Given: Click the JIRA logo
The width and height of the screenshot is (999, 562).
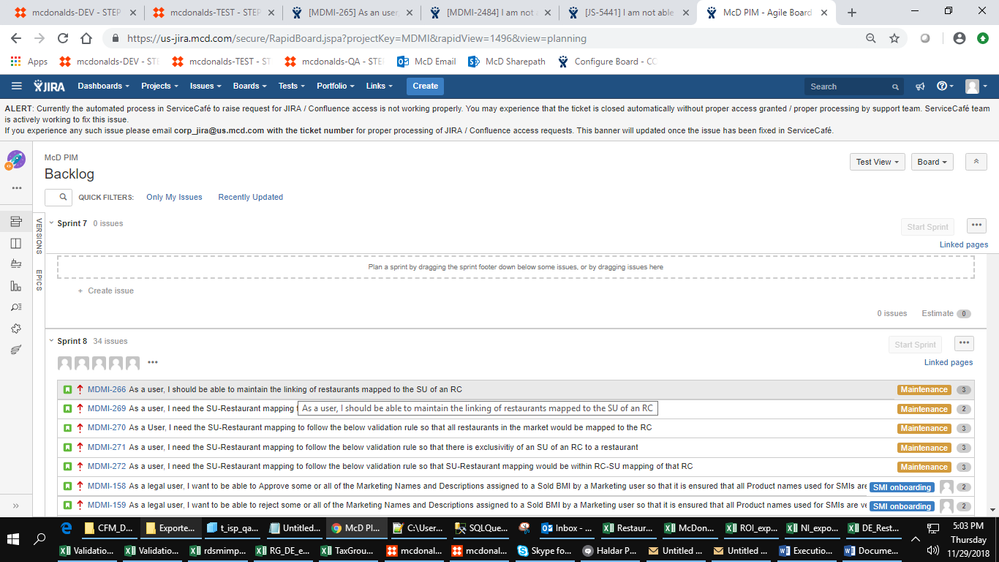Looking at the screenshot, I should tap(49, 86).
